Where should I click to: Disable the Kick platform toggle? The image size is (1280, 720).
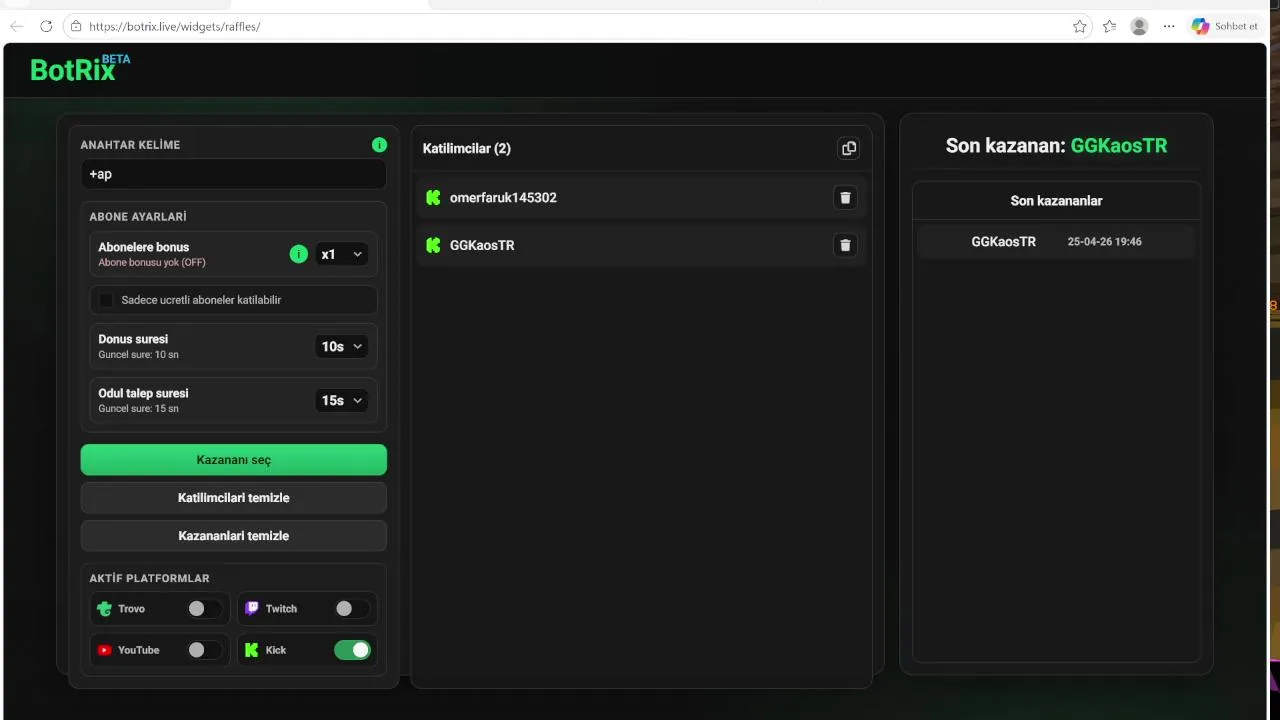[x=352, y=650]
